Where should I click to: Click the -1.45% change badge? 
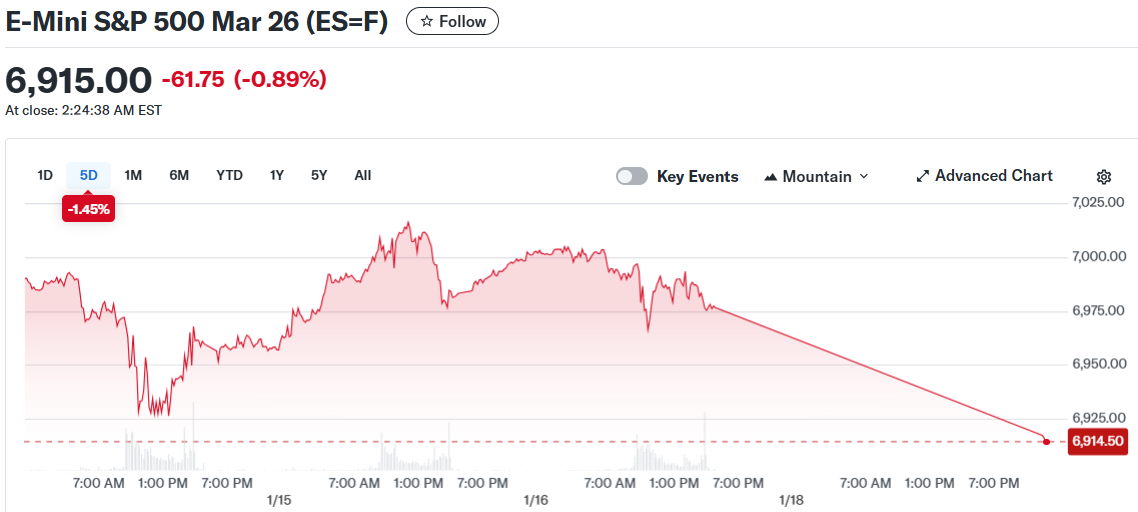89,209
